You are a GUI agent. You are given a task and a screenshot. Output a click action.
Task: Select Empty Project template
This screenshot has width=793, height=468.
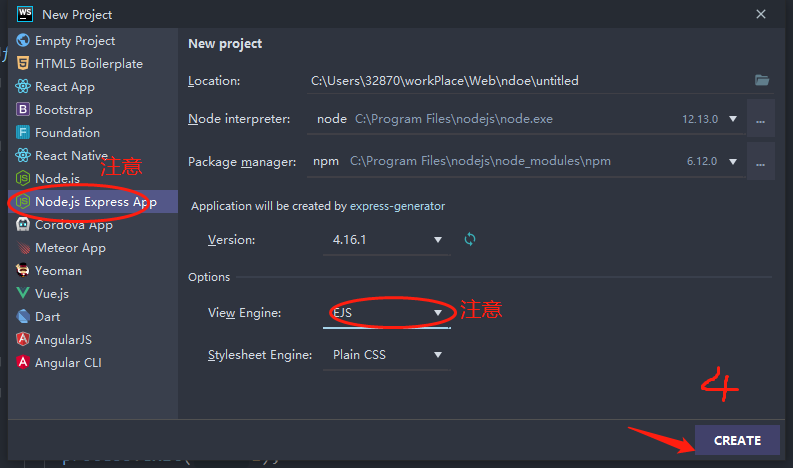[x=93, y=40]
